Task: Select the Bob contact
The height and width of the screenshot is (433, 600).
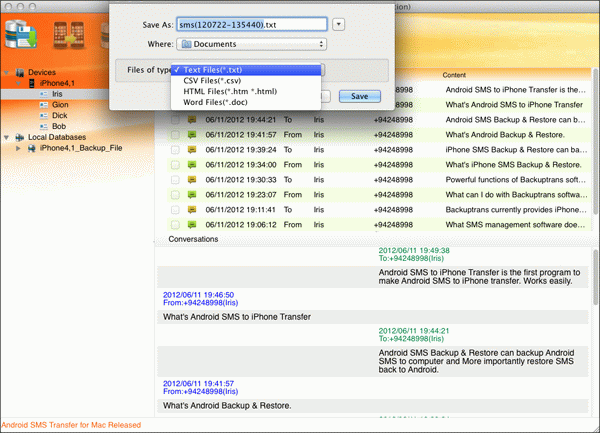Action: [59, 126]
